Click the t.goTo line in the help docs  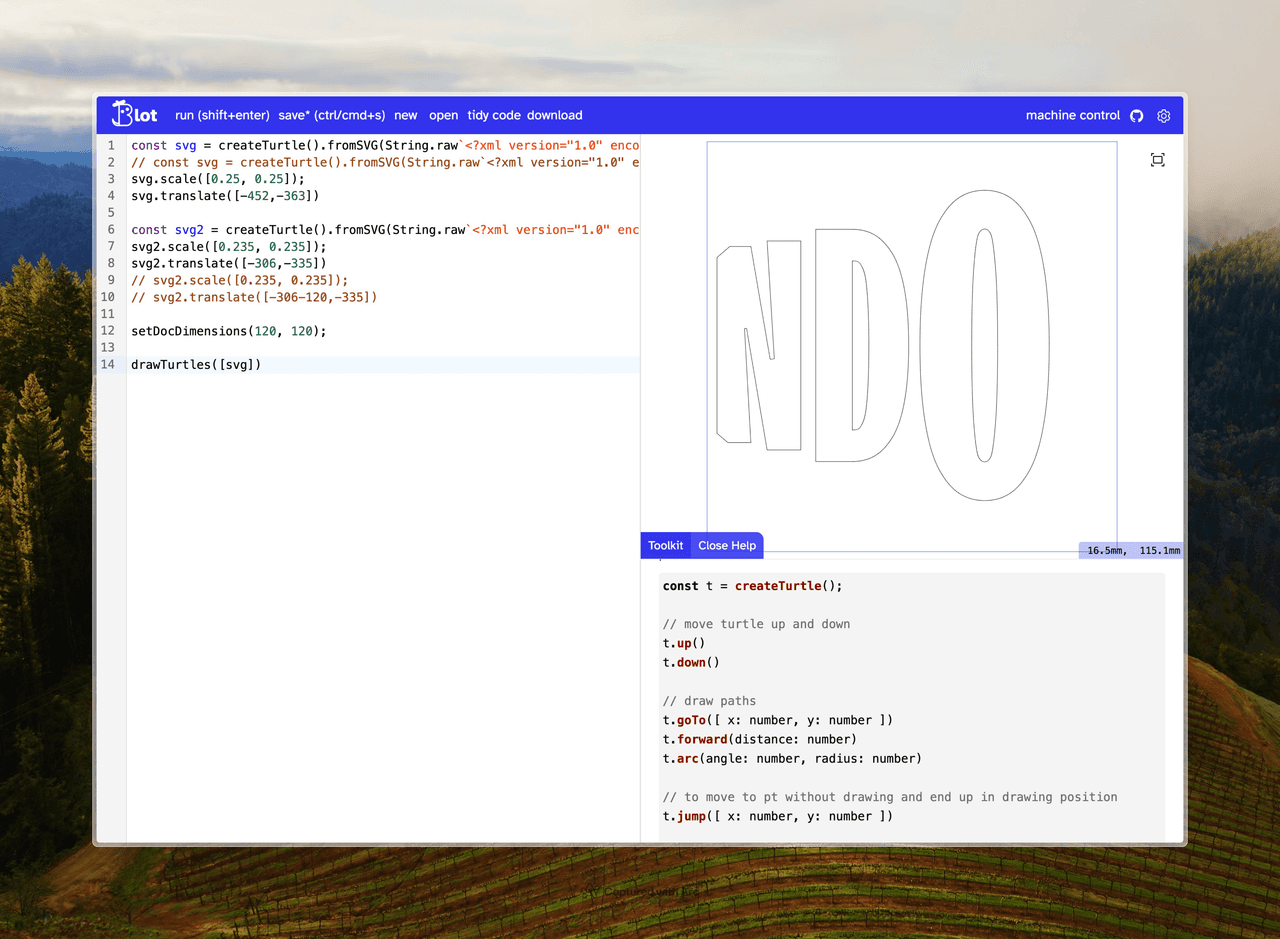[x=777, y=720]
